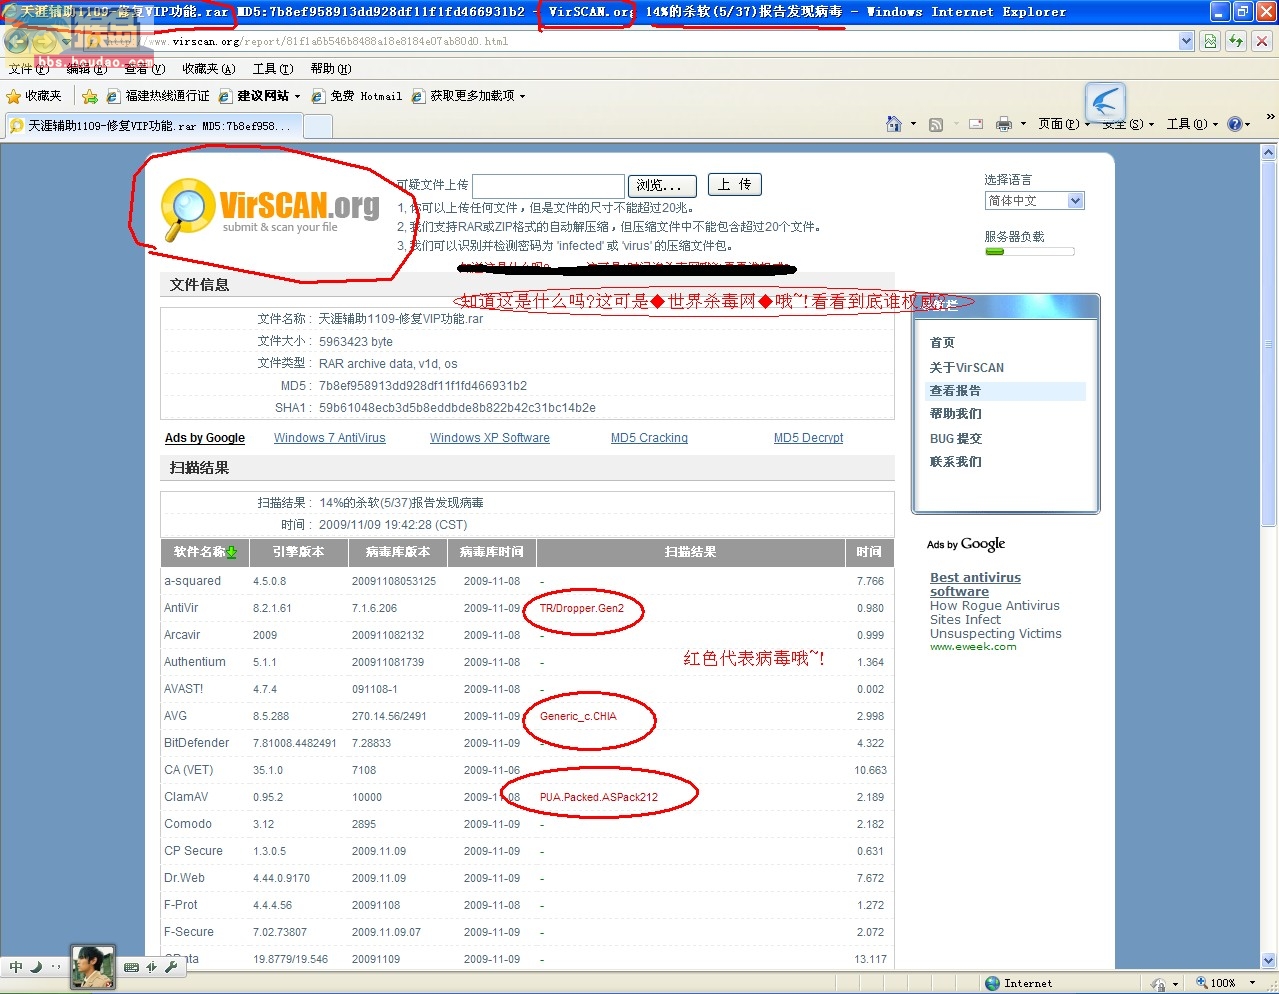The height and width of the screenshot is (994, 1279).
Task: Open the address bar history dropdown arrow
Action: (x=1186, y=41)
